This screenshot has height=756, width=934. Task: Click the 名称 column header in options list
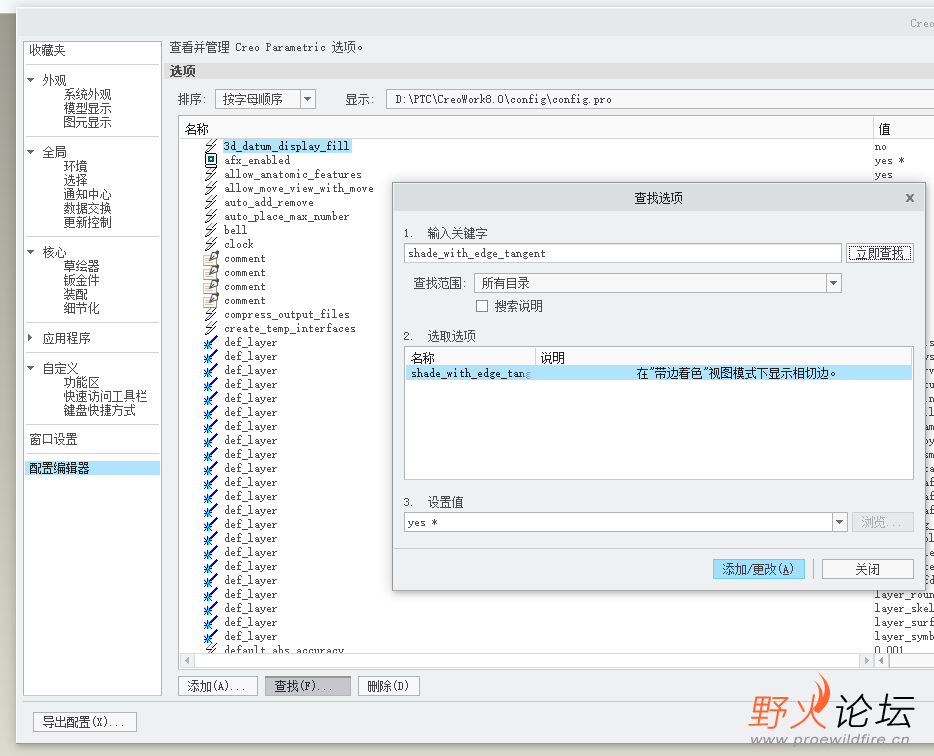[526, 129]
